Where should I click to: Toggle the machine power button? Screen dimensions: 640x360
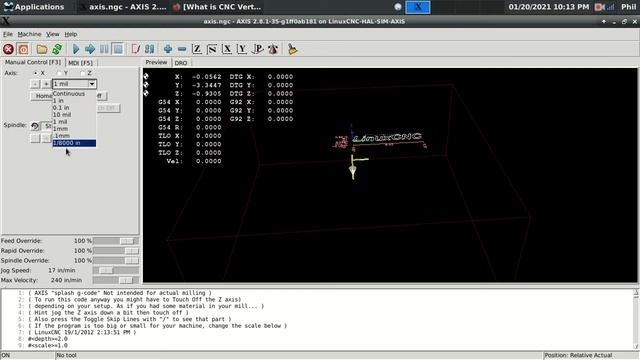point(23,49)
